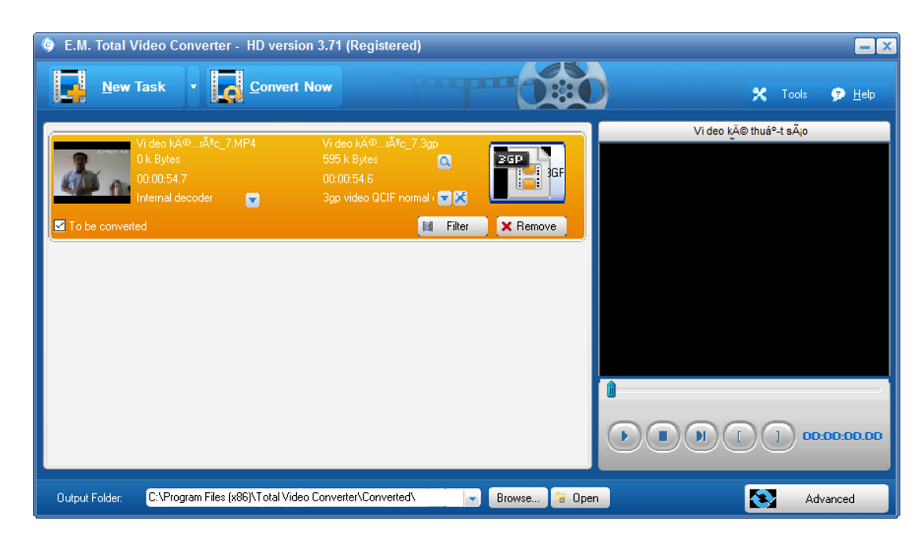
Task: Click the 595 k Bytes size text
Action: pyautogui.click(x=350, y=159)
